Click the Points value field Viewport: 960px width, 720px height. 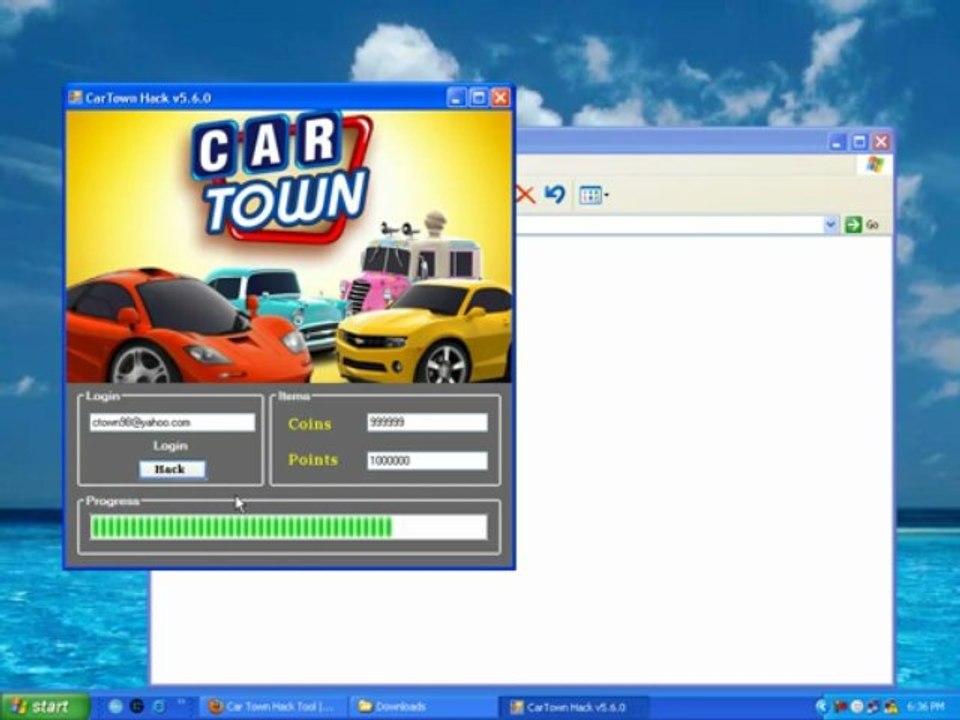click(x=427, y=460)
